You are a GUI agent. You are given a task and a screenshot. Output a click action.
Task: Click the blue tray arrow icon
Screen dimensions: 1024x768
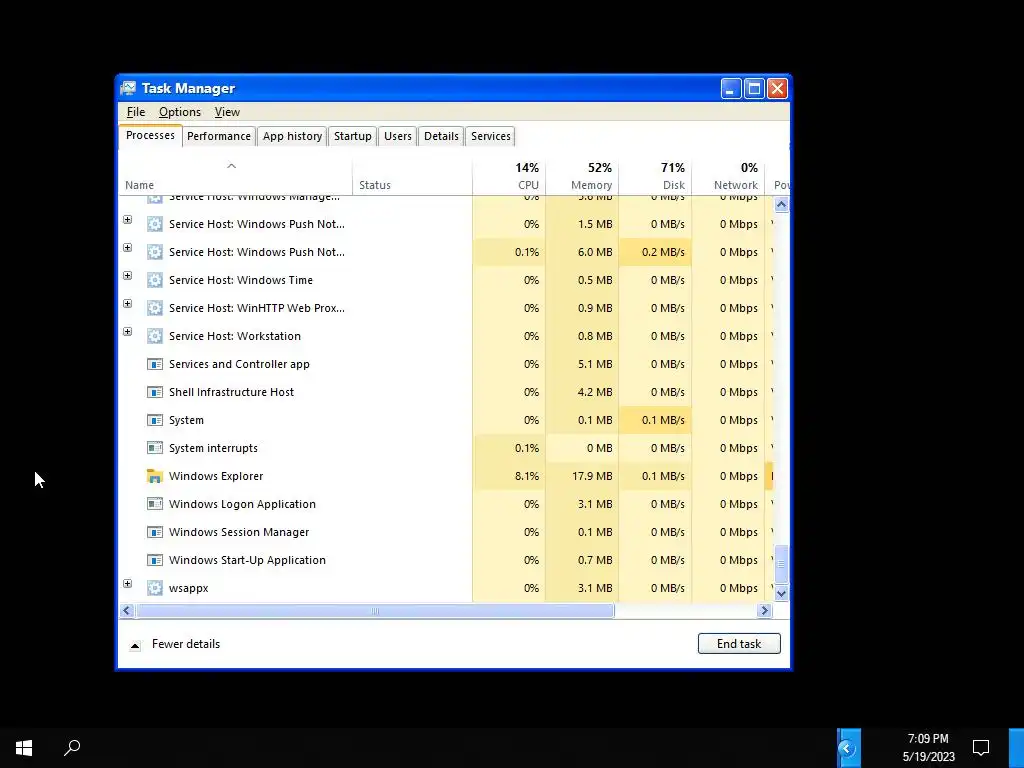pos(847,748)
